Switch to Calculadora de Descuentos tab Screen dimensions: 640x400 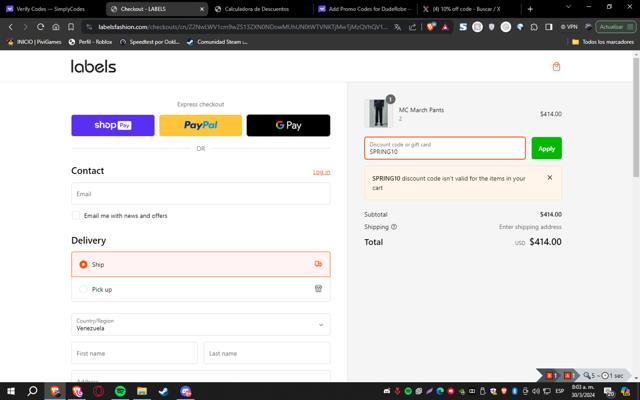257,9
